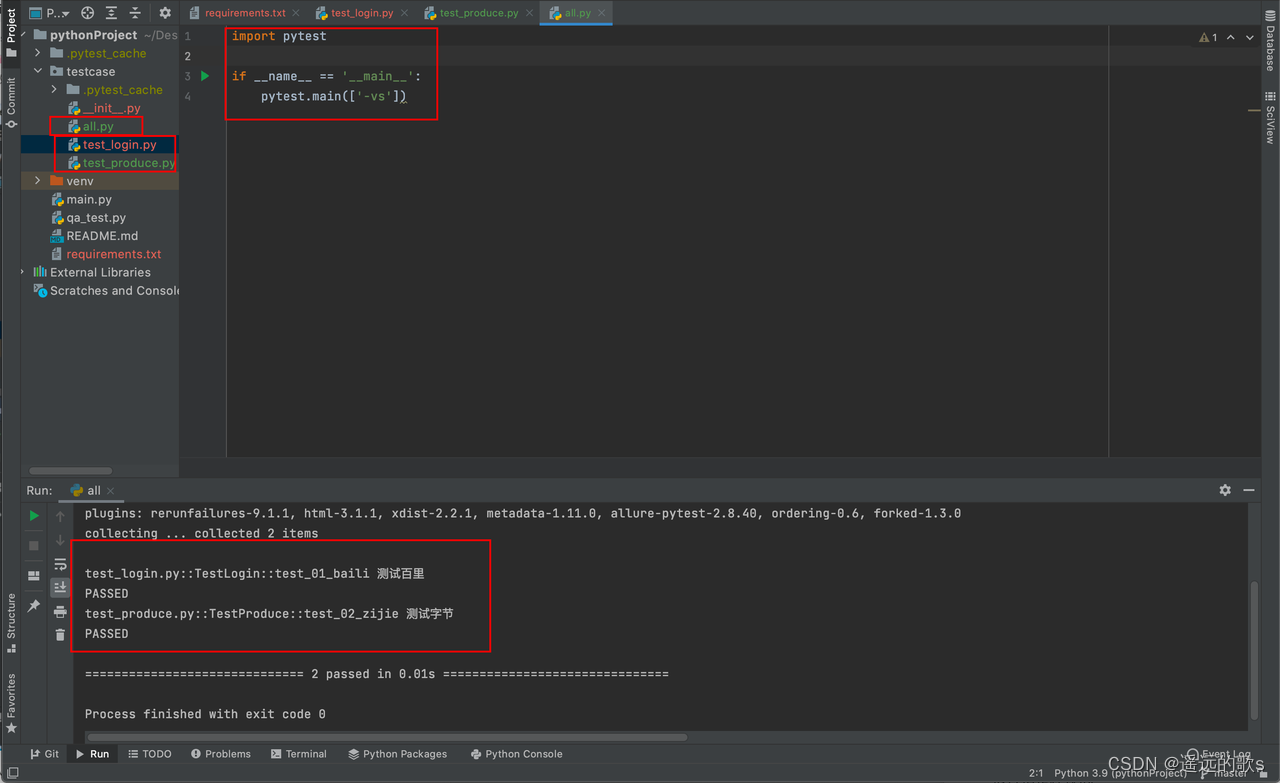Open Project view dropdown selector
The image size is (1280, 783).
(x=49, y=13)
